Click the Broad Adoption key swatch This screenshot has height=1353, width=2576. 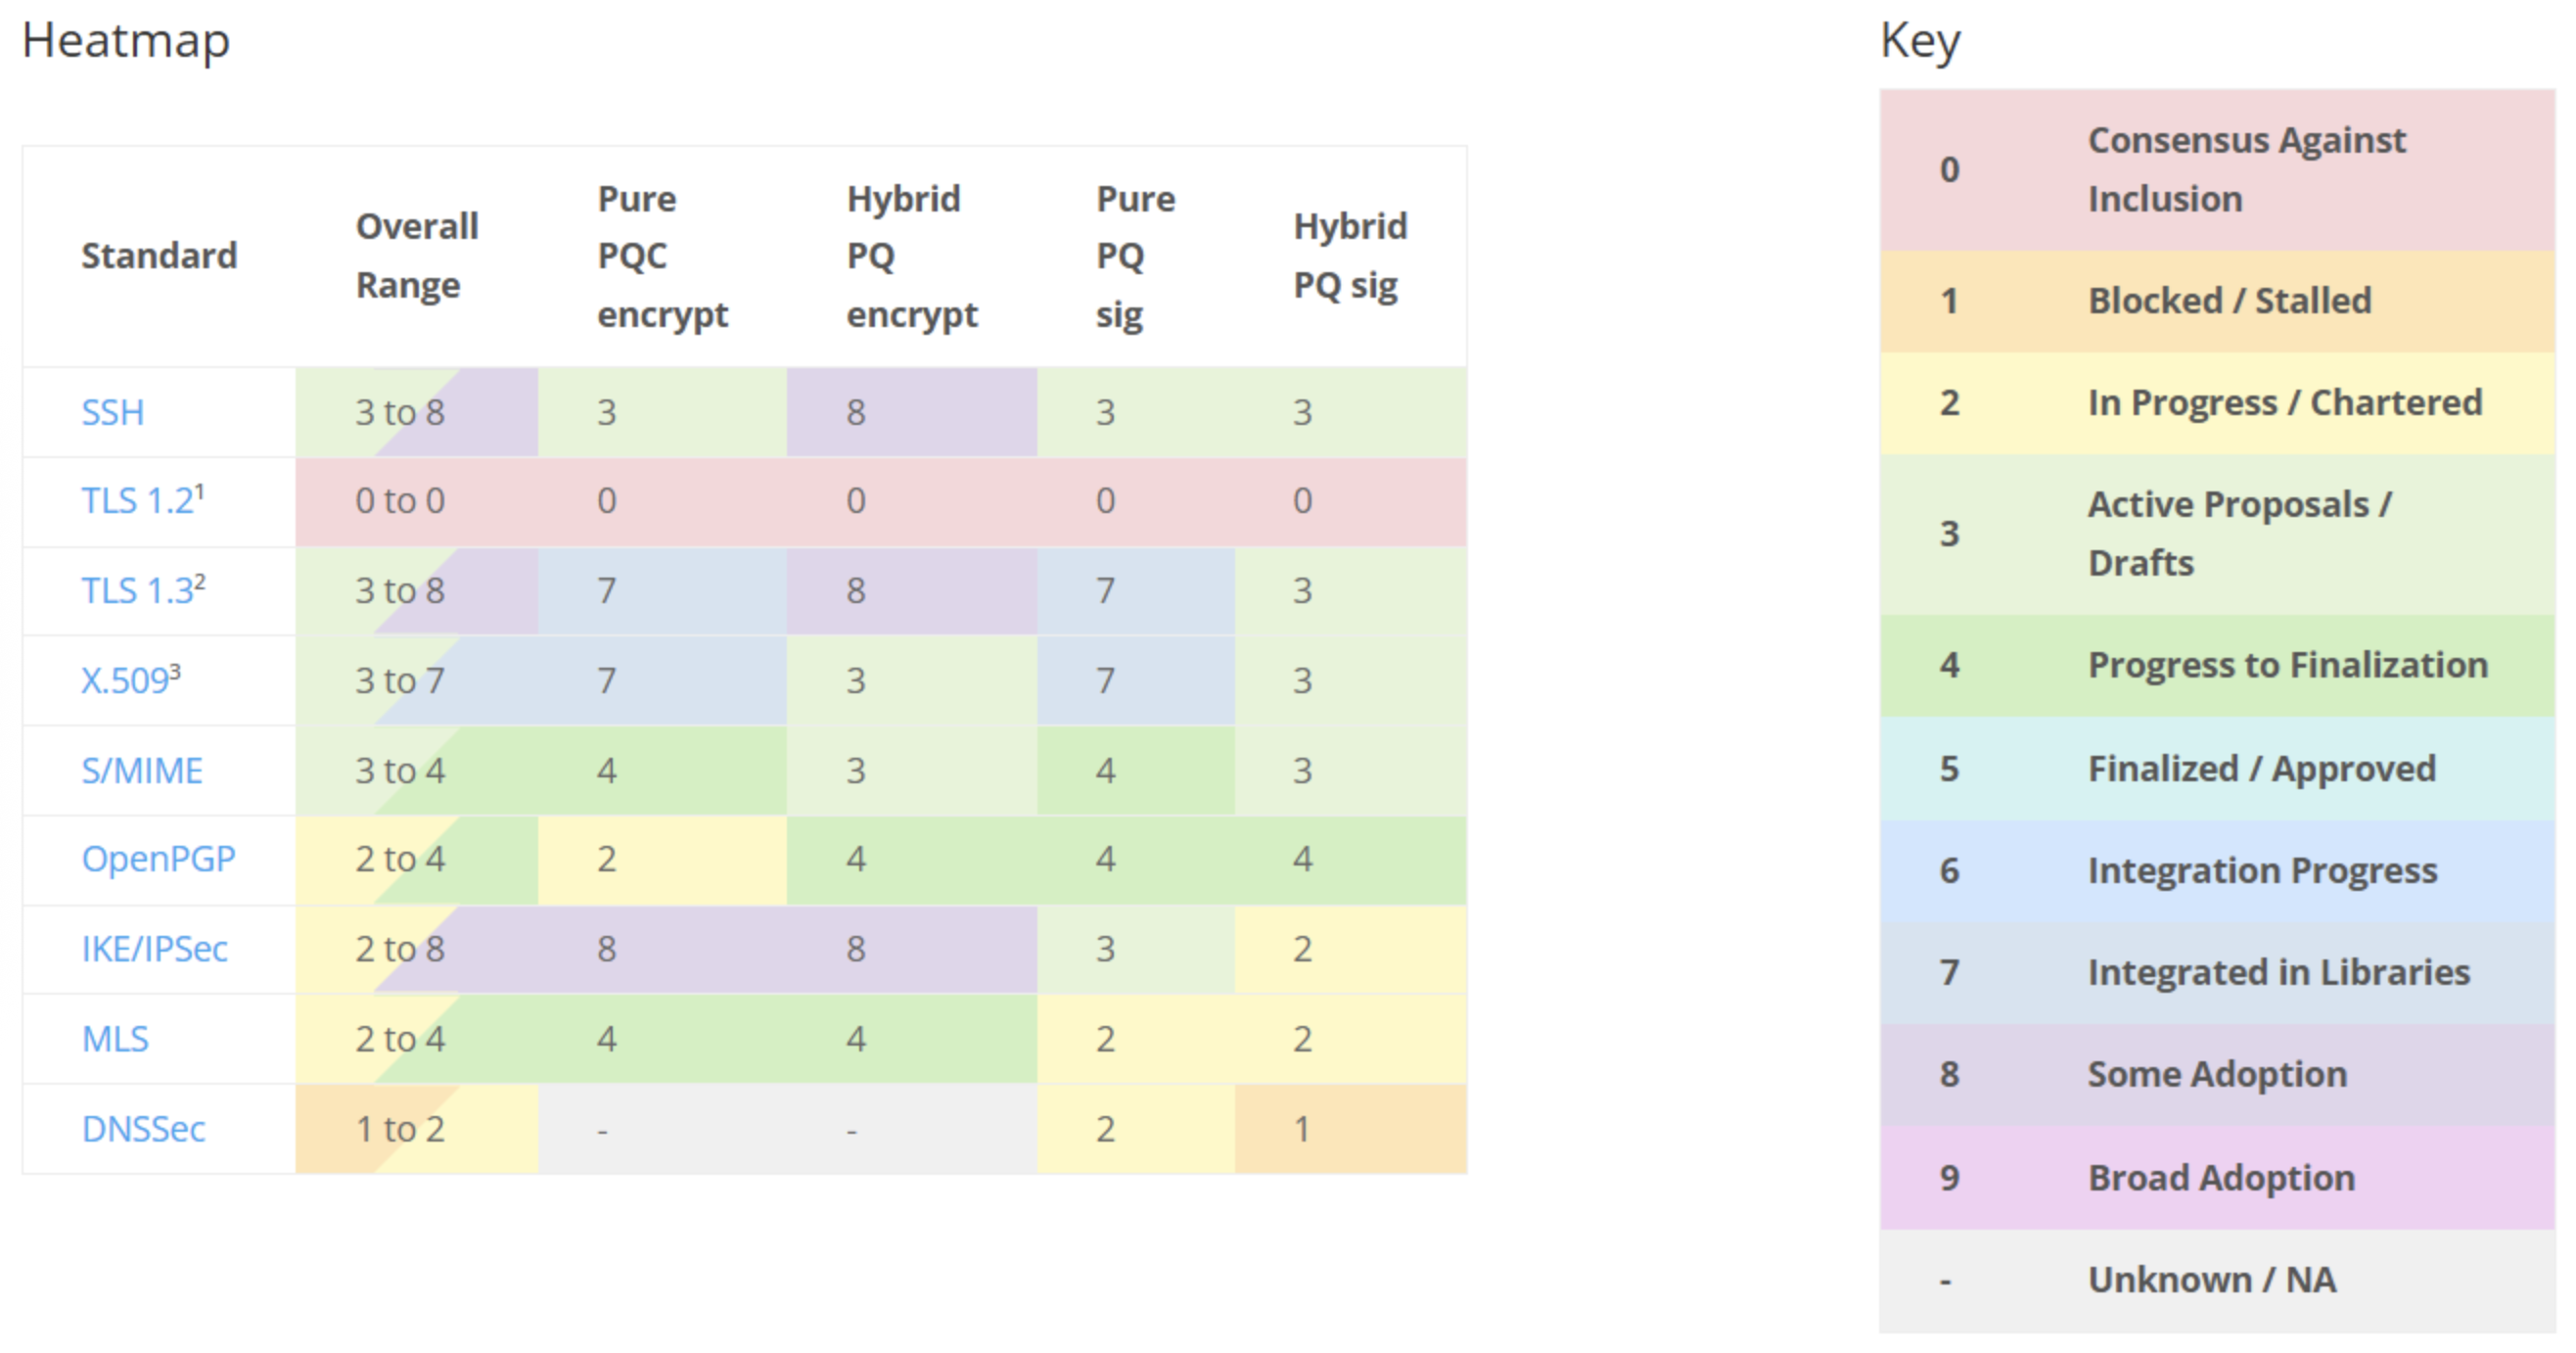[x=2216, y=1178]
